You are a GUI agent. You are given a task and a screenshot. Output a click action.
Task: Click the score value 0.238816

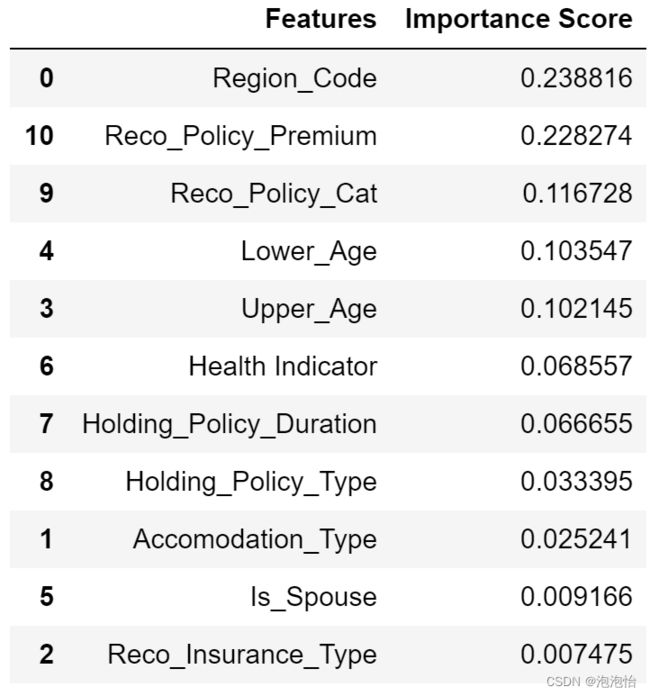pyautogui.click(x=576, y=78)
